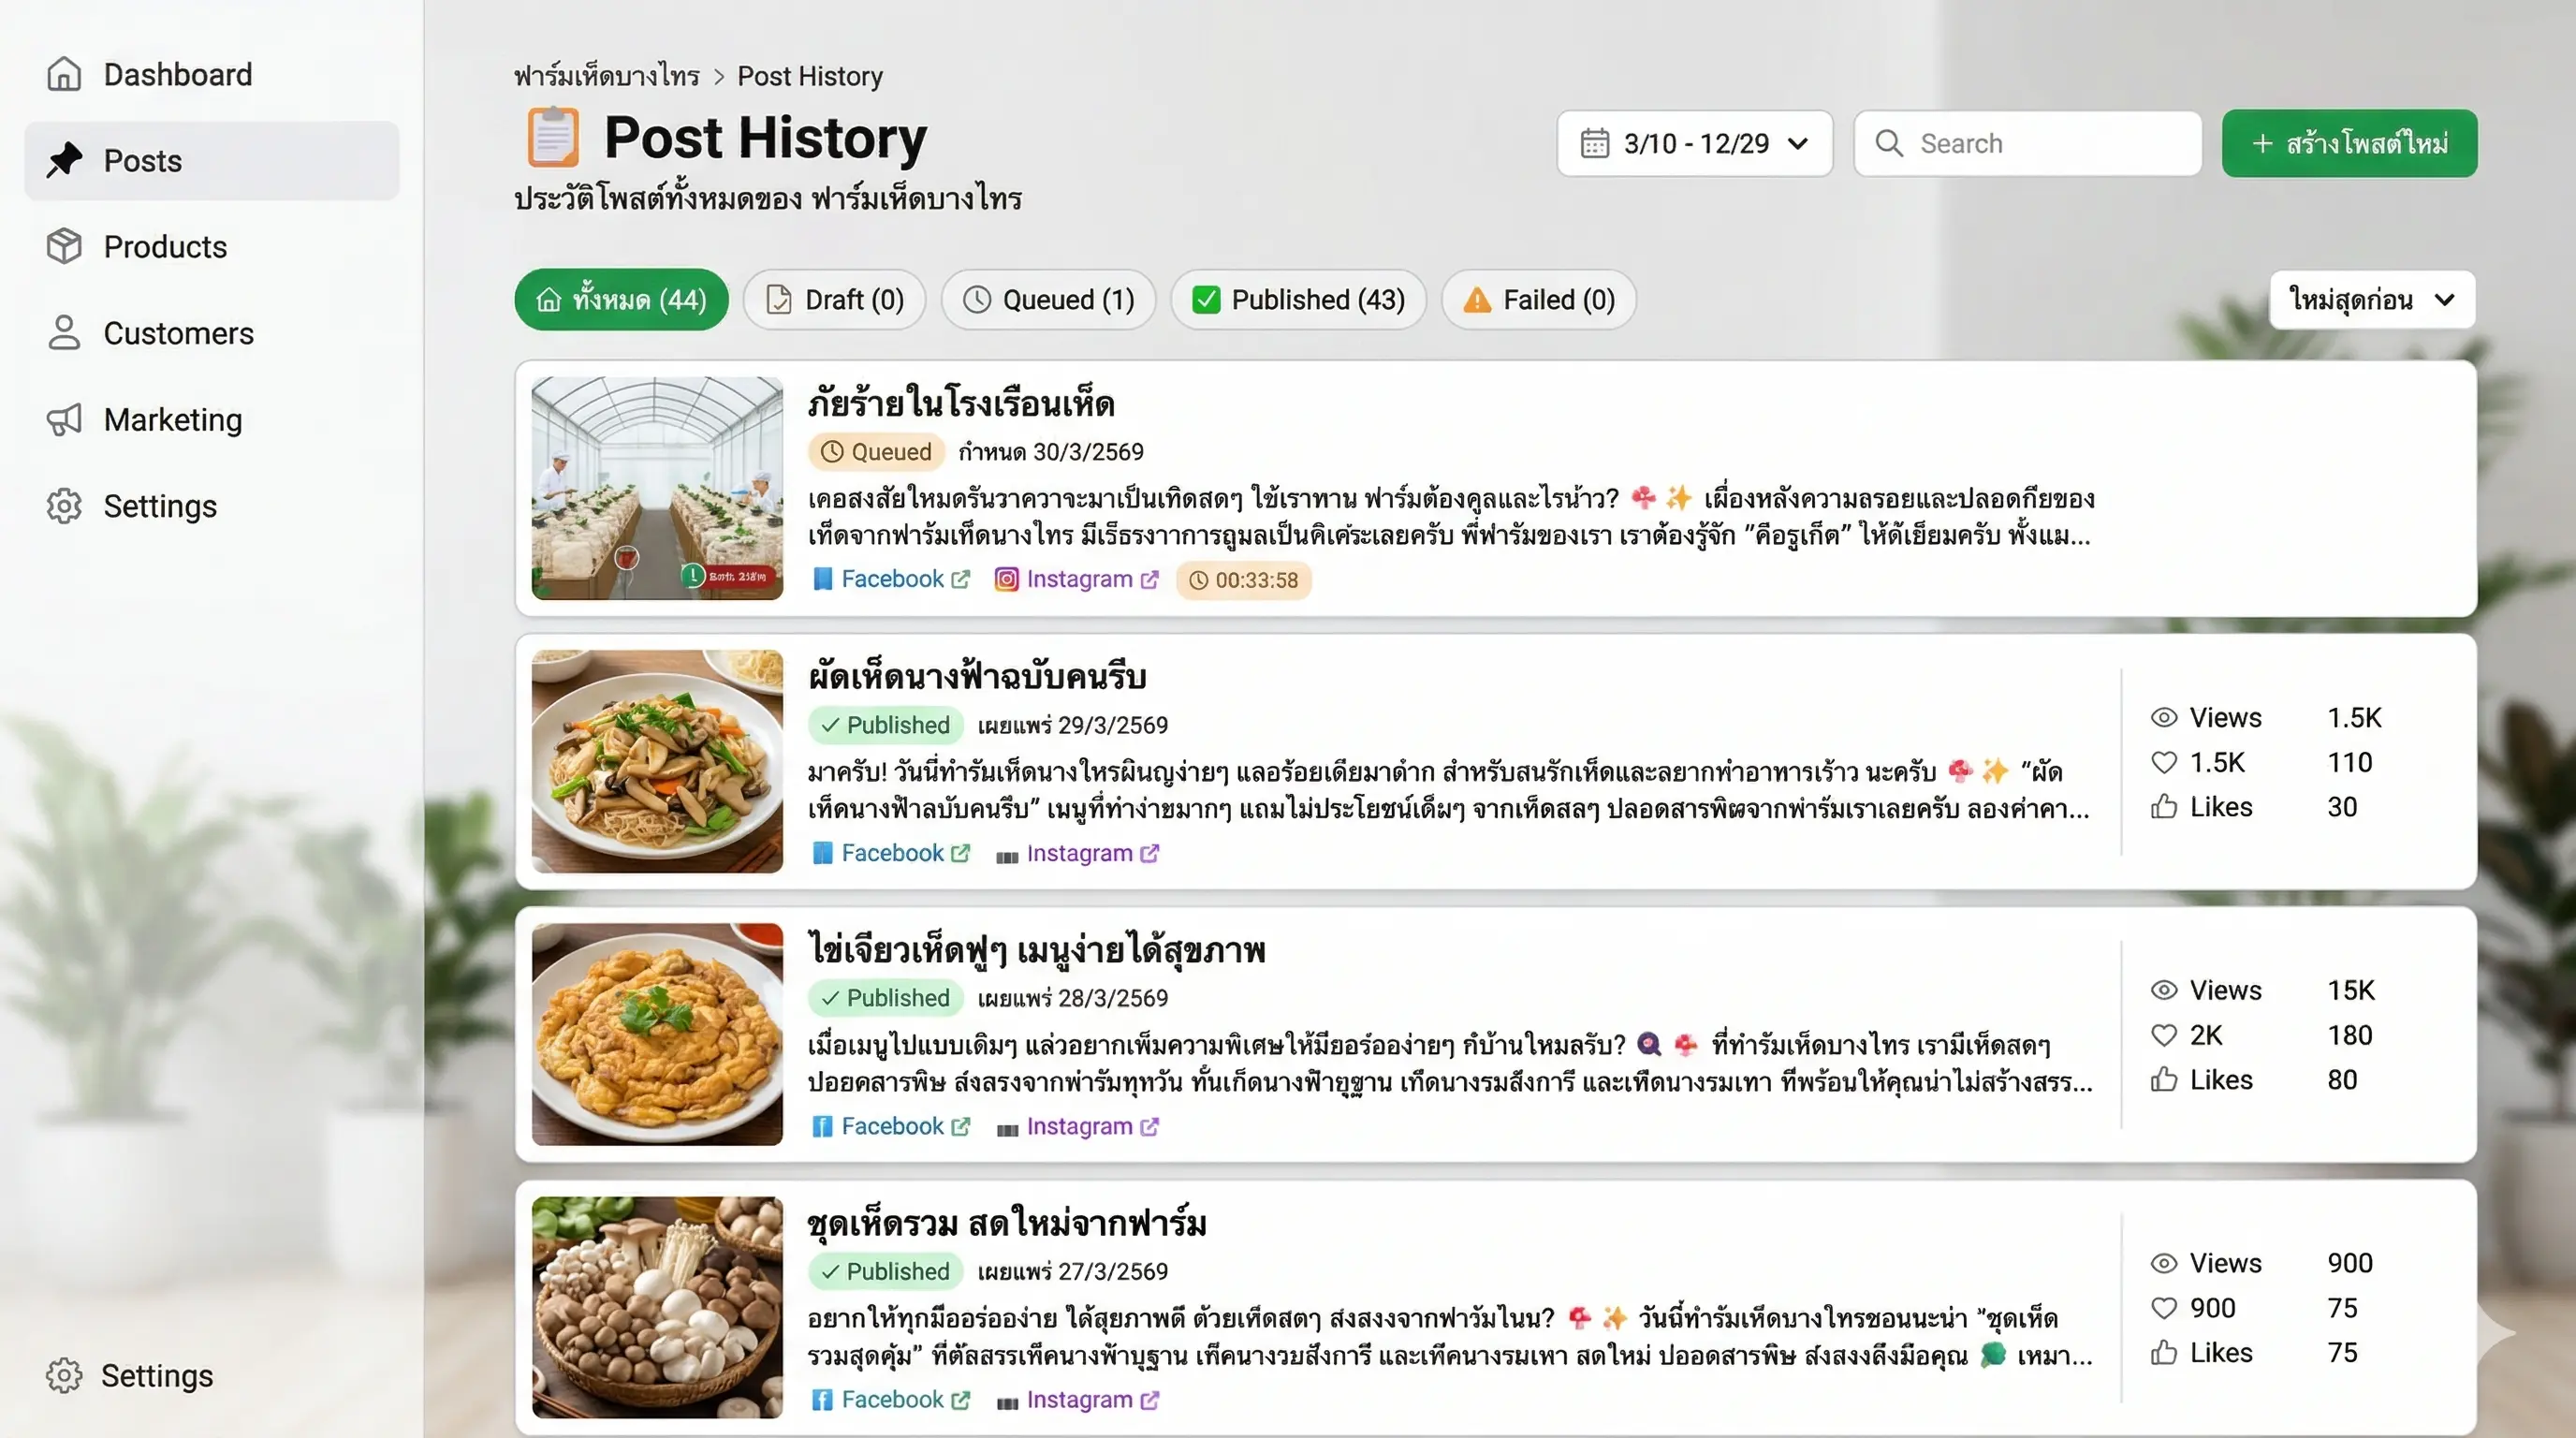Click thumbs-up Likes icon on ผัดเห็ดนางฟ้า post

[2163, 806]
